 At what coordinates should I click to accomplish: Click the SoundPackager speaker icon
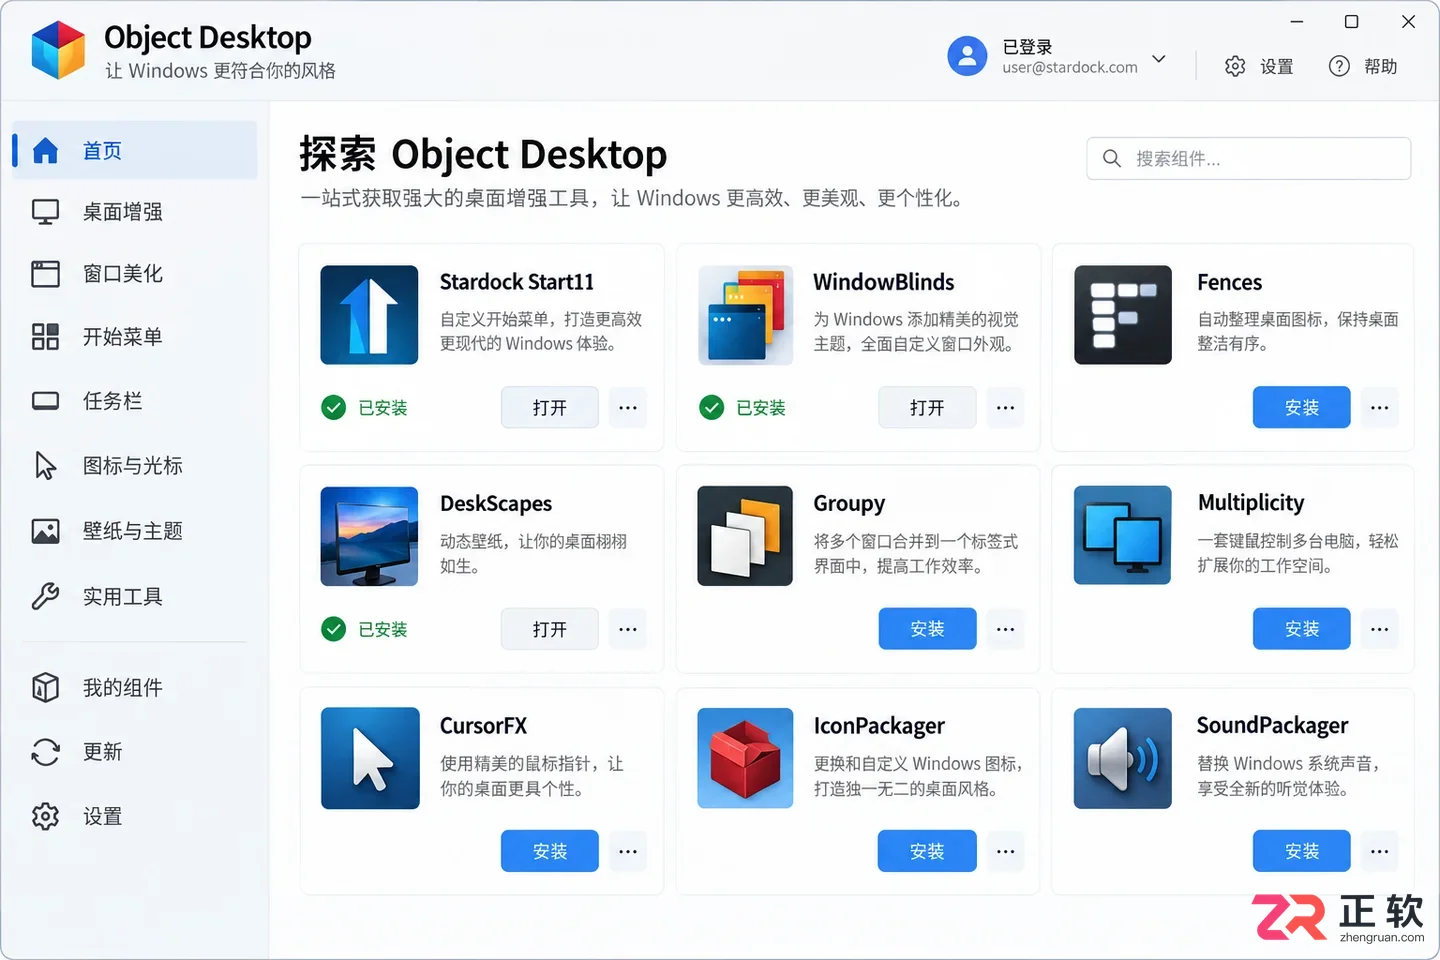(x=1123, y=758)
